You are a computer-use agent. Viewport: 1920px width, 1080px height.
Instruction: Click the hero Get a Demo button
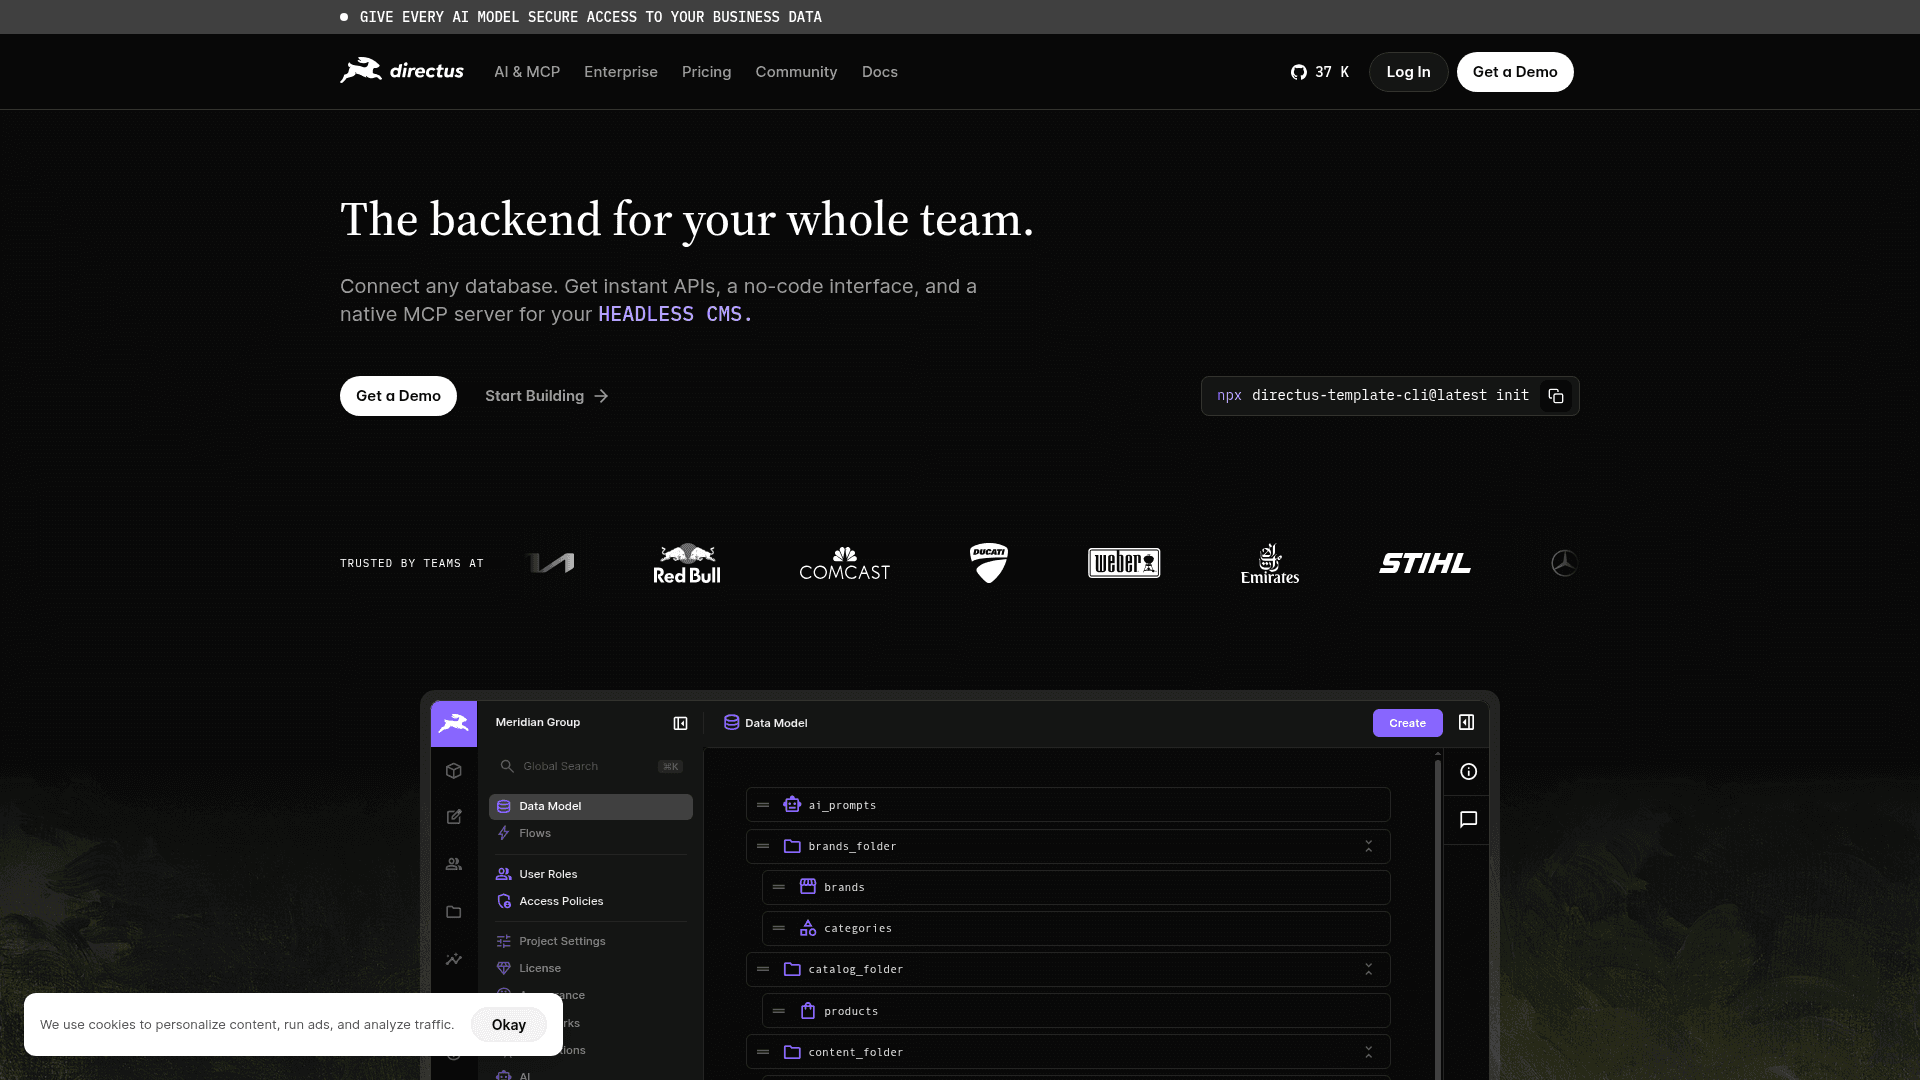click(398, 396)
